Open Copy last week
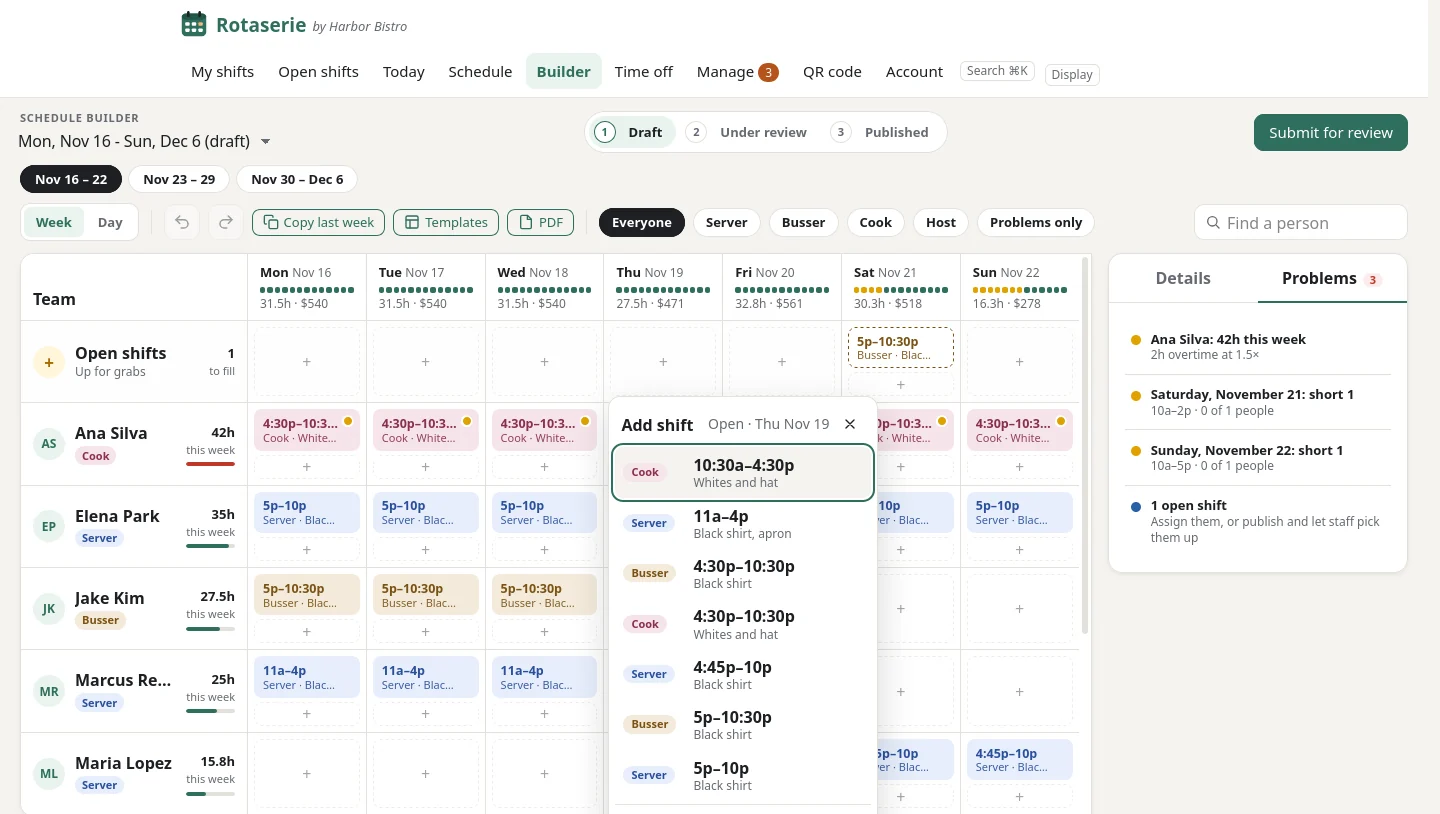This screenshot has width=1440, height=814. 318,222
